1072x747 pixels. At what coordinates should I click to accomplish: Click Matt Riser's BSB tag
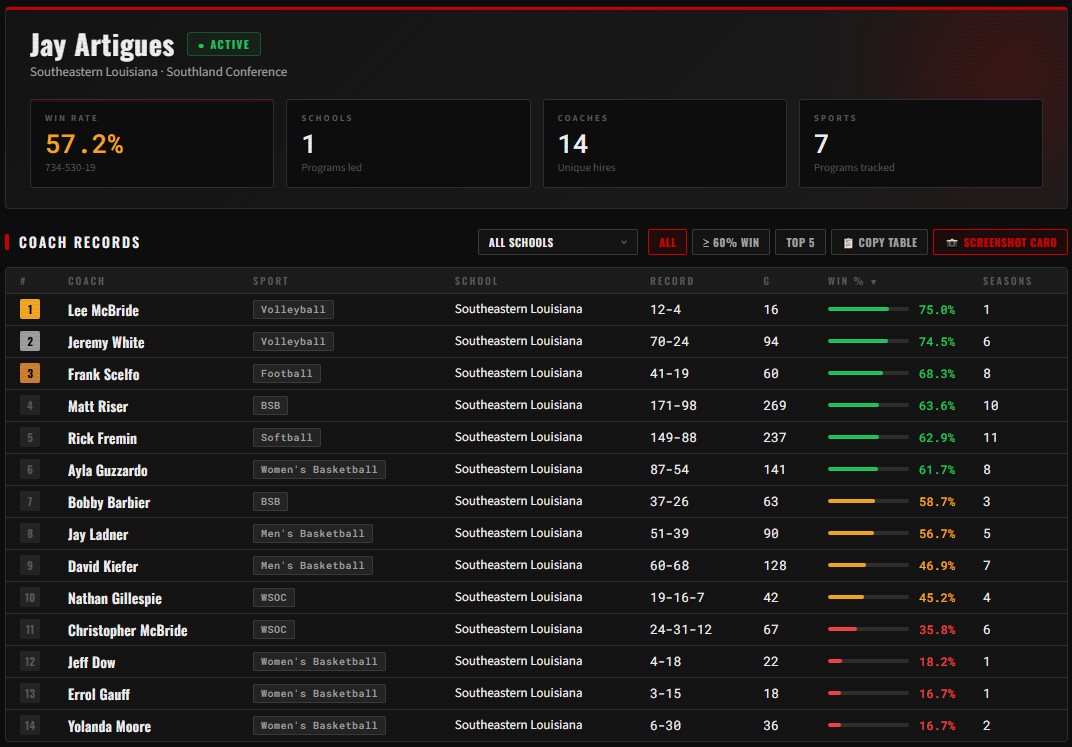click(x=270, y=405)
